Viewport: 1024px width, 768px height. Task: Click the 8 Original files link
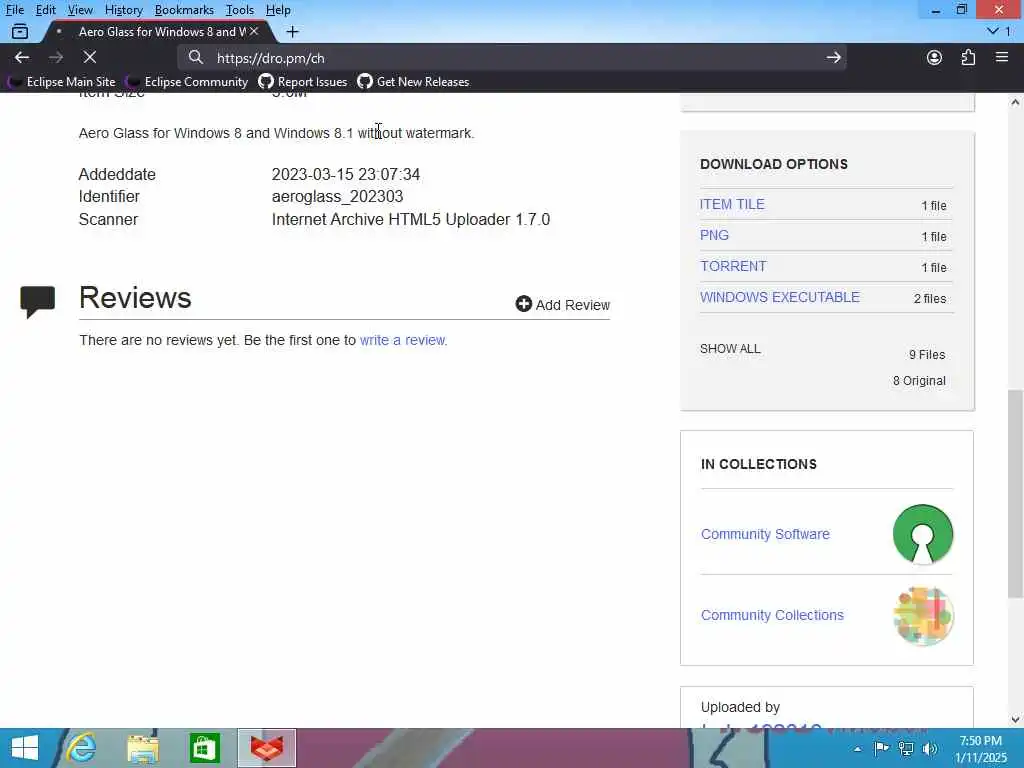tap(919, 381)
